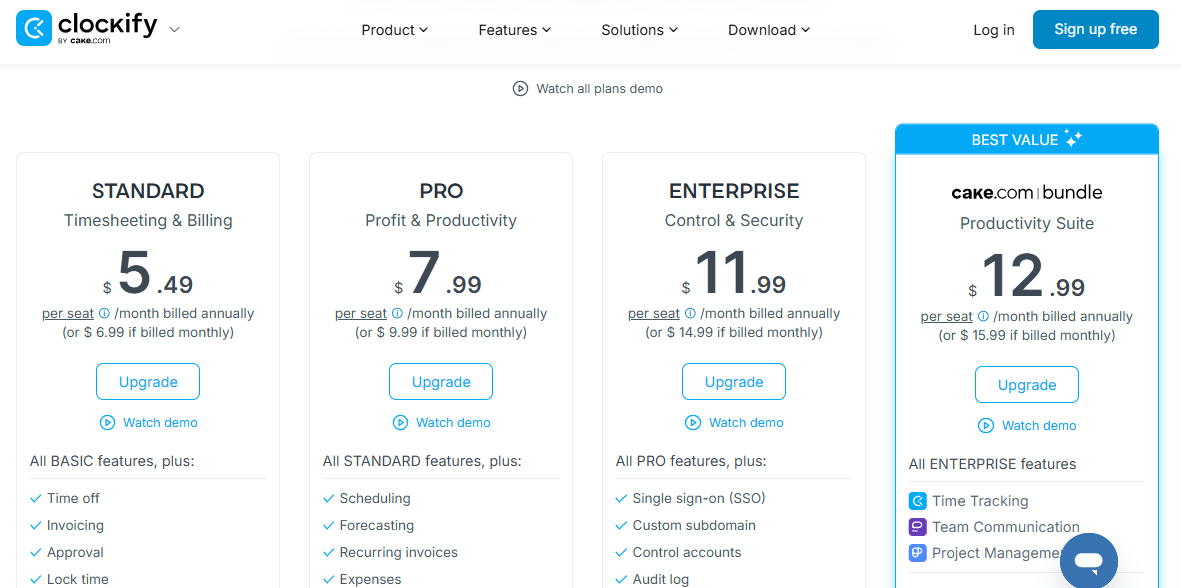This screenshot has height=588, width=1181.
Task: Open the Download menu
Action: (768, 30)
